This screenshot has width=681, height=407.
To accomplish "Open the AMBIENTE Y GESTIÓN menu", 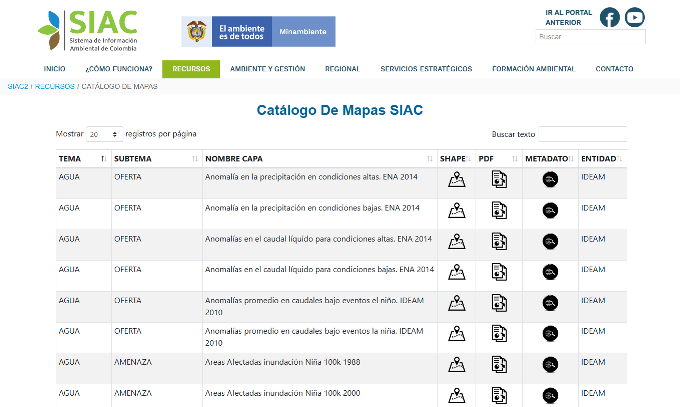I will click(x=267, y=69).
